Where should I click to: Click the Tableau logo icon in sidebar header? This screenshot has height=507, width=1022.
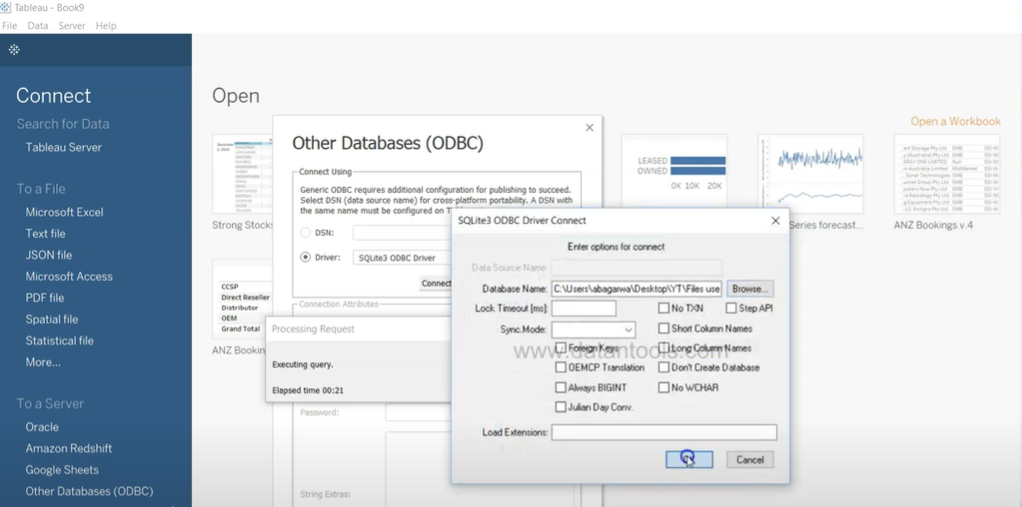[14, 50]
